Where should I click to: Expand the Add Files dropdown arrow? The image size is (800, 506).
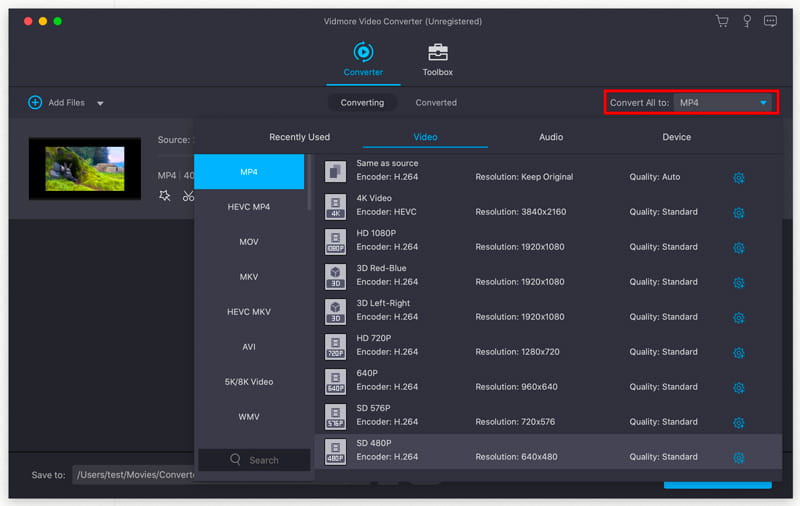[x=100, y=103]
